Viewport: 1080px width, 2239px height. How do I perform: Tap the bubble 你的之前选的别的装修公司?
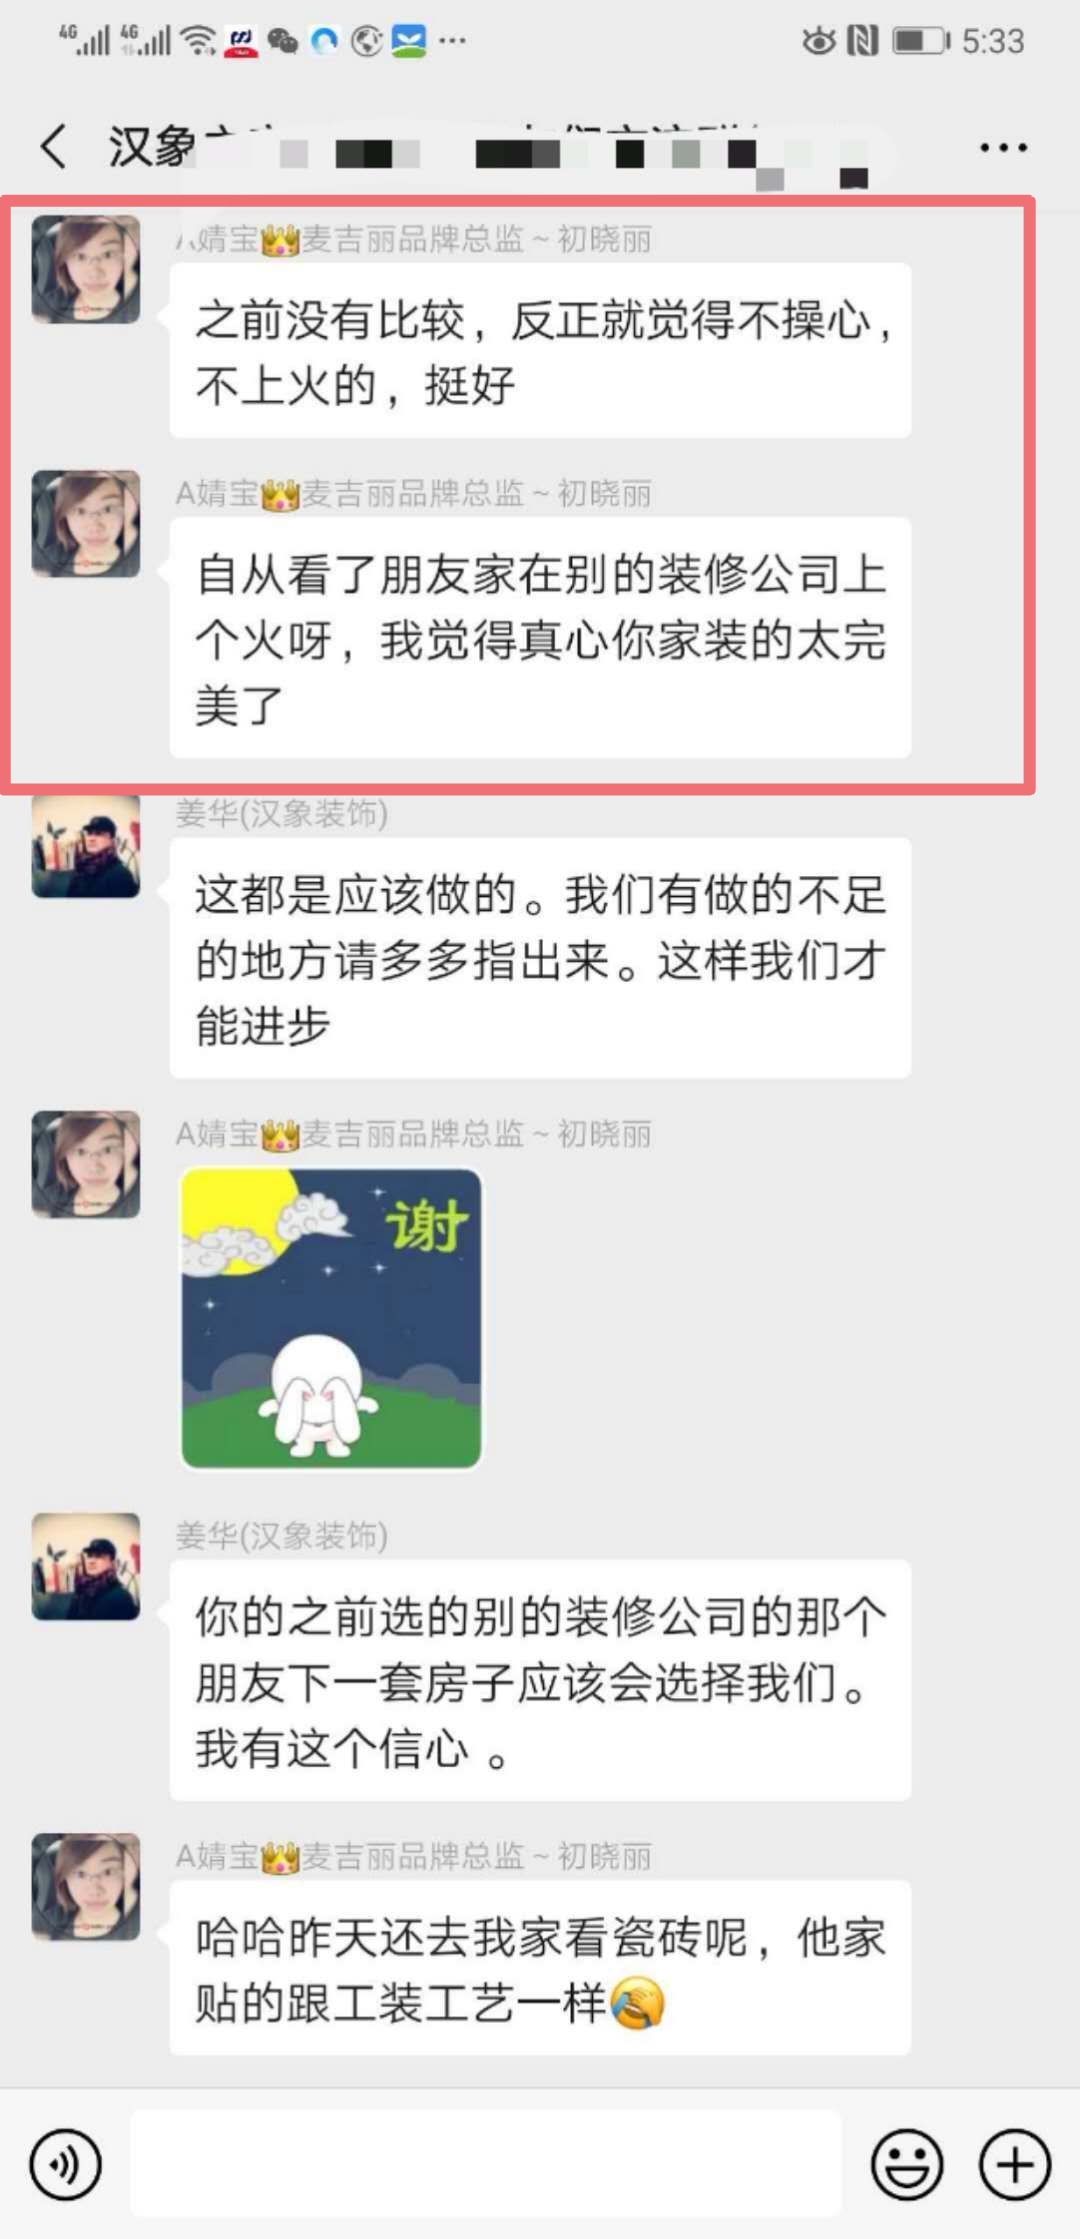[x=540, y=1680]
